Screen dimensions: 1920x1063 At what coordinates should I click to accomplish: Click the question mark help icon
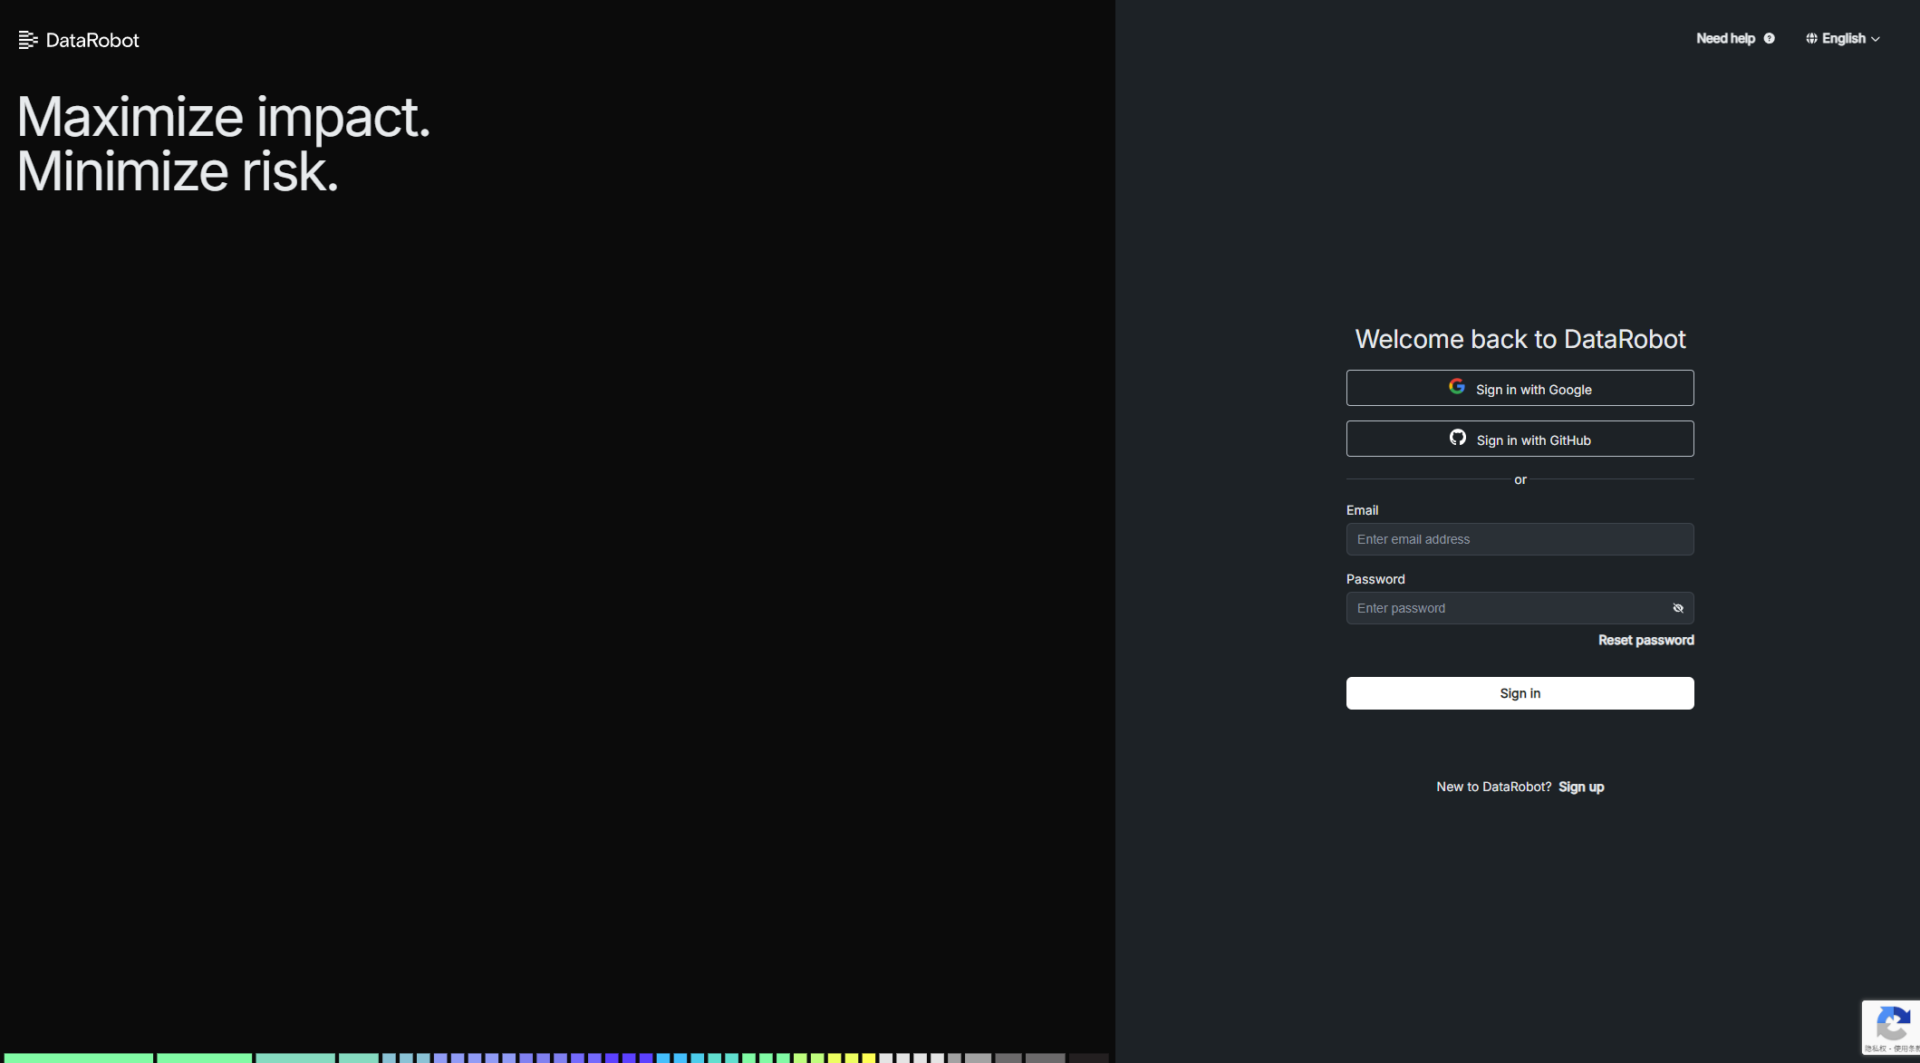(1769, 39)
